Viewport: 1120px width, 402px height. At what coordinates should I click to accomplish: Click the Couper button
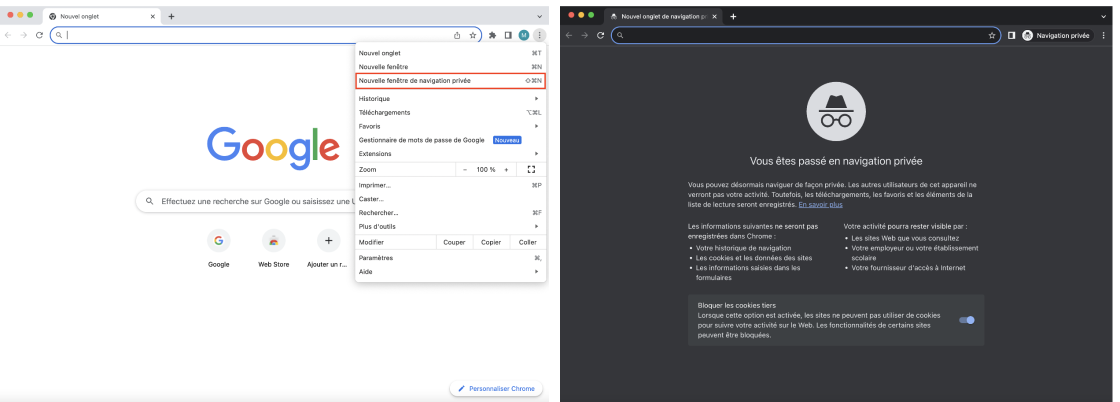tap(454, 242)
